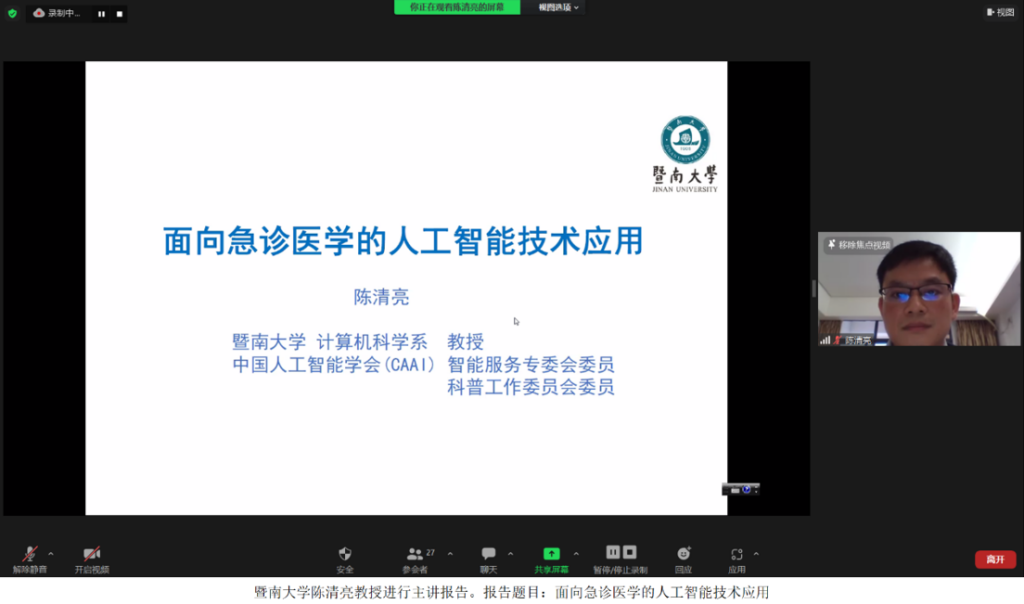Viewport: 1024px width, 604px height.
Task: Click 移除焦点视频 on the speaker video
Action: point(858,245)
